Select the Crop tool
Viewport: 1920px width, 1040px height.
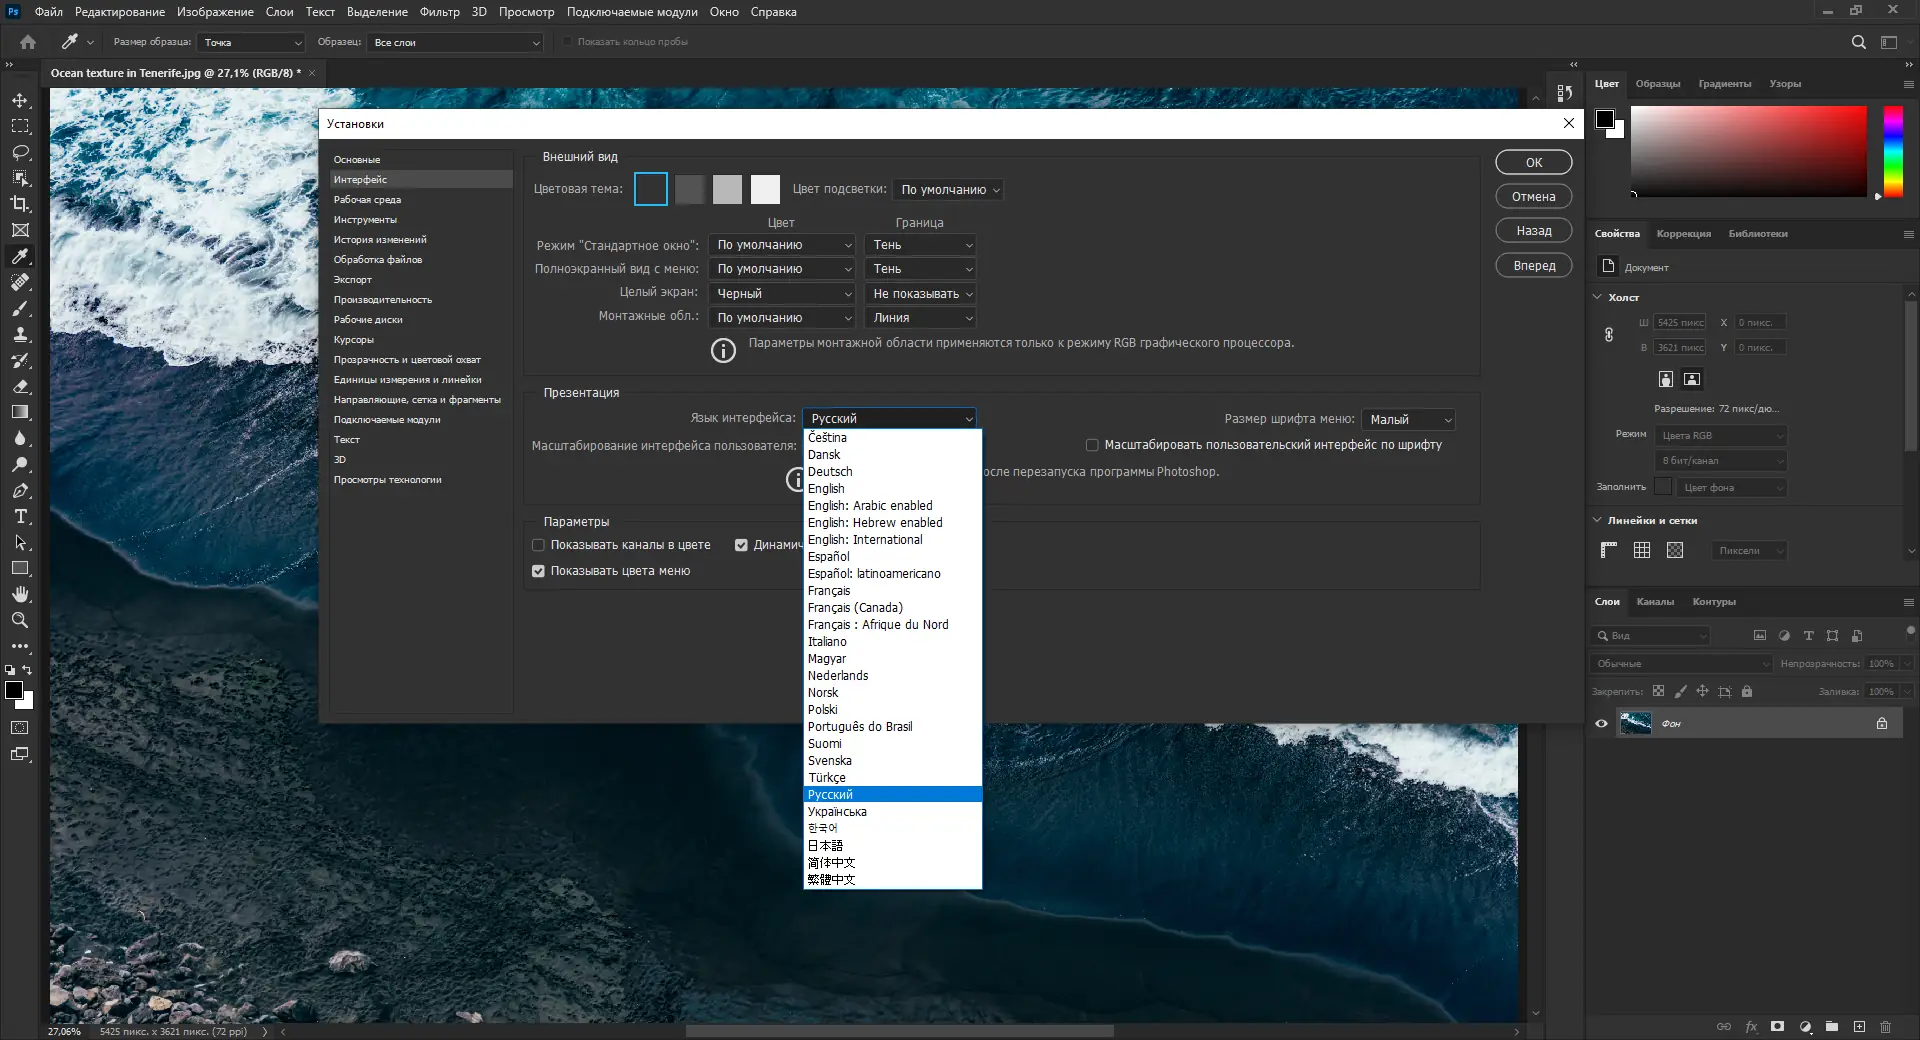point(20,204)
